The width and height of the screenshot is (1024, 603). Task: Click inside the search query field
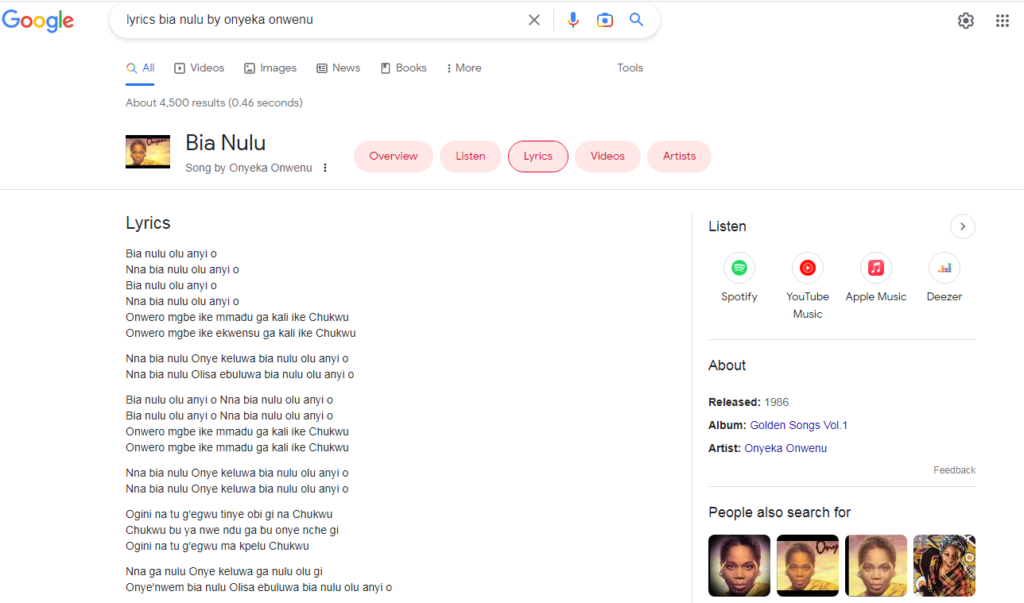coord(320,20)
